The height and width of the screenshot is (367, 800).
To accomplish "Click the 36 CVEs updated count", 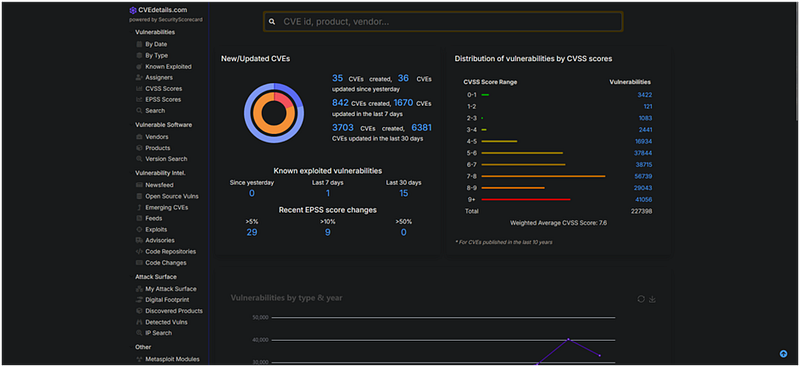I will (x=403, y=78).
